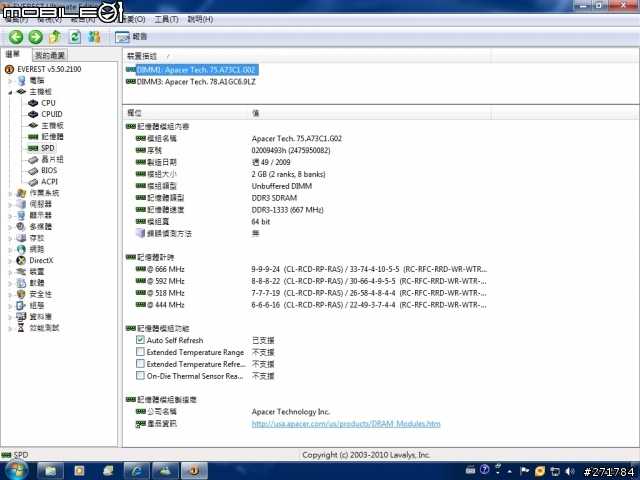The width and height of the screenshot is (640, 480).
Task: Open the users icon in toolbar
Action: click(x=94, y=37)
